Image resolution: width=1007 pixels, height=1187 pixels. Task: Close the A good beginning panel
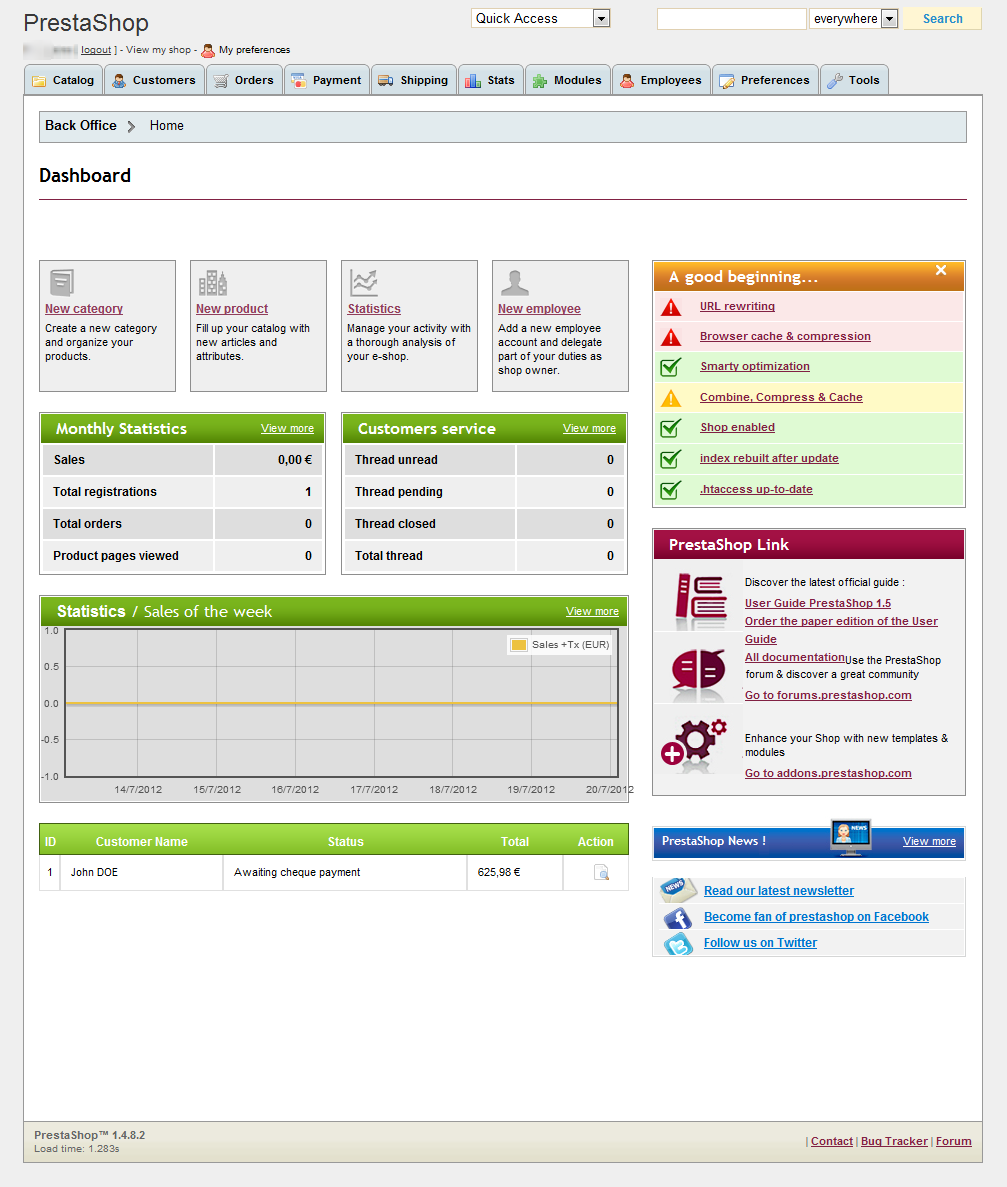941,270
